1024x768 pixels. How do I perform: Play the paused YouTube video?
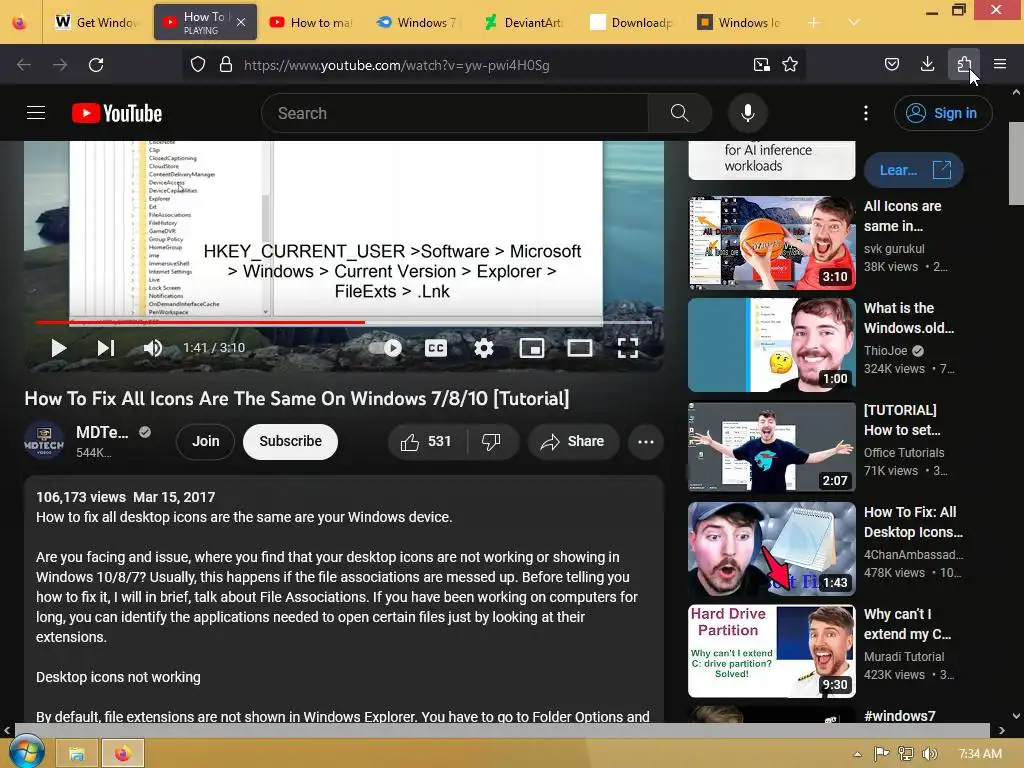coord(59,348)
